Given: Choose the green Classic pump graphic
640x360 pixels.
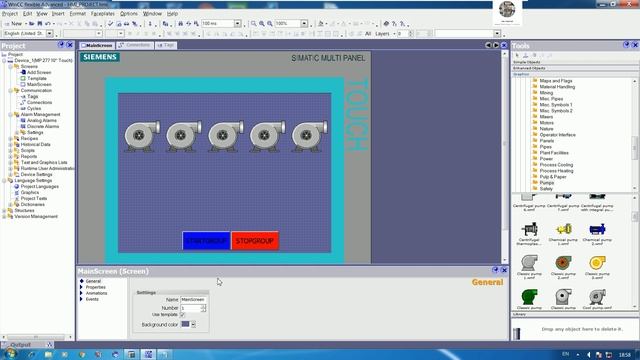Looking at the screenshot, I should (529, 297).
